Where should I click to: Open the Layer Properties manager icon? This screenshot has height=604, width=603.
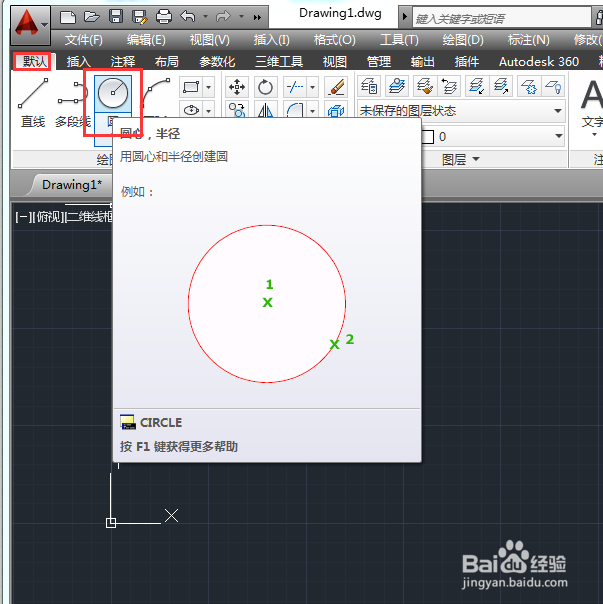(369, 86)
